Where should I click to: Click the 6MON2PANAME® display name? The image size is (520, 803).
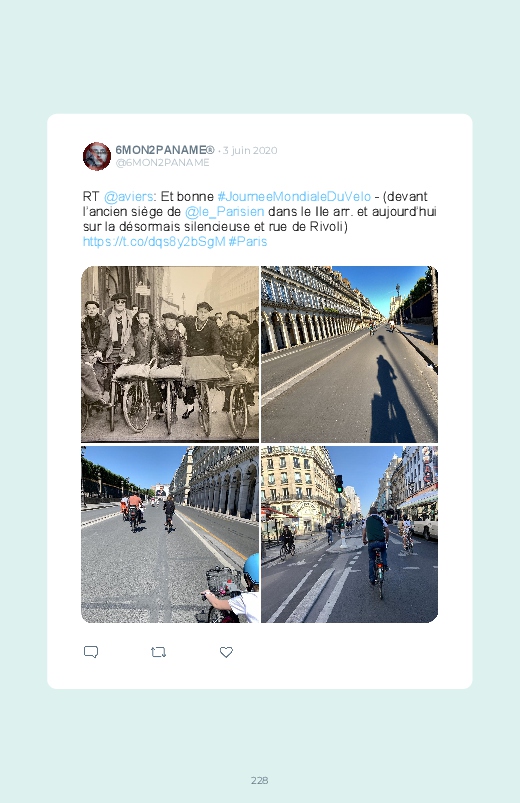point(164,150)
